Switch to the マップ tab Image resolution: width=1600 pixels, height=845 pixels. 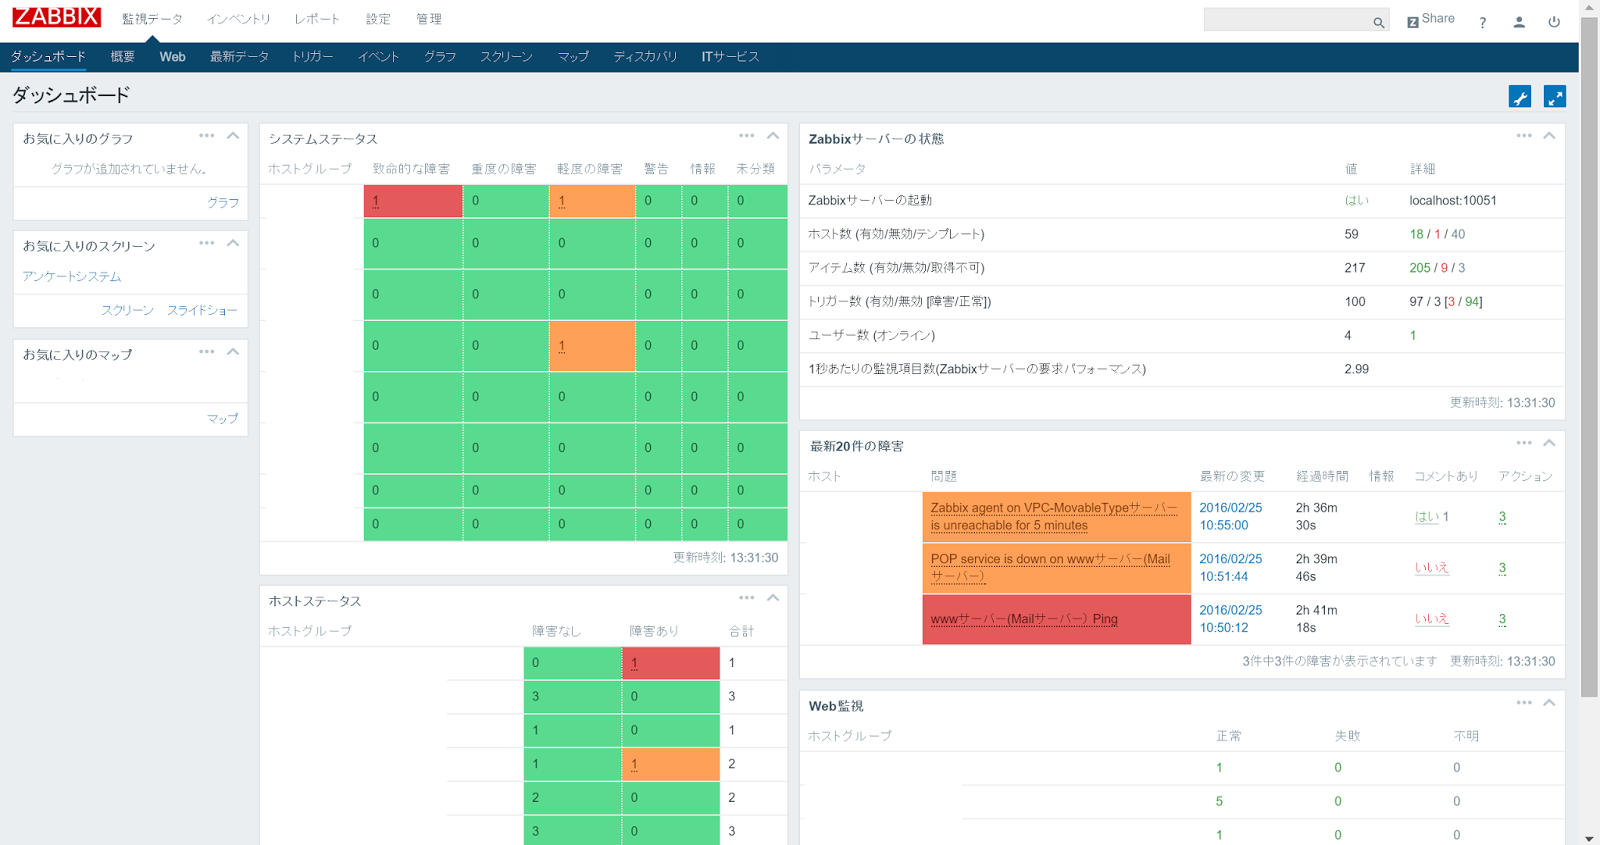point(573,57)
